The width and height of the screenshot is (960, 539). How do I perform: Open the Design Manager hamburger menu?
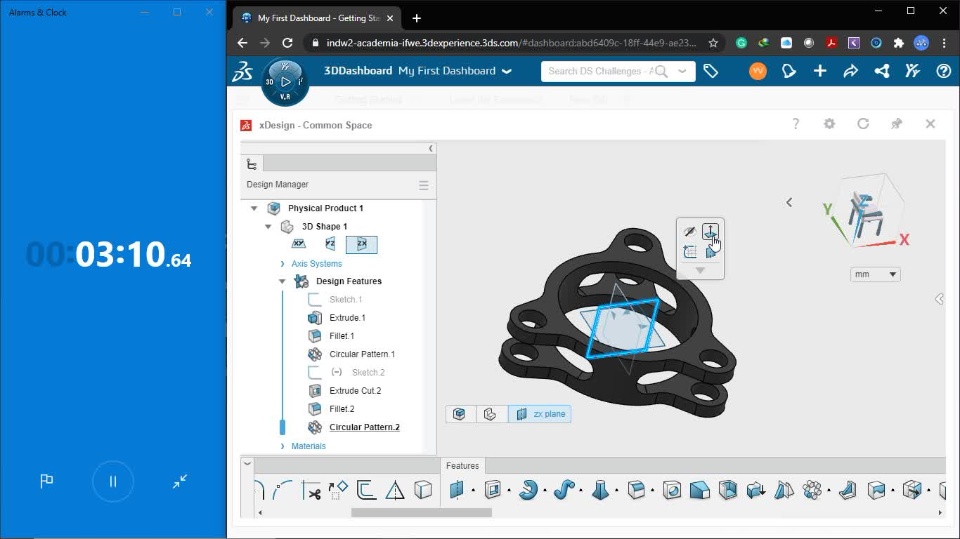click(x=423, y=185)
